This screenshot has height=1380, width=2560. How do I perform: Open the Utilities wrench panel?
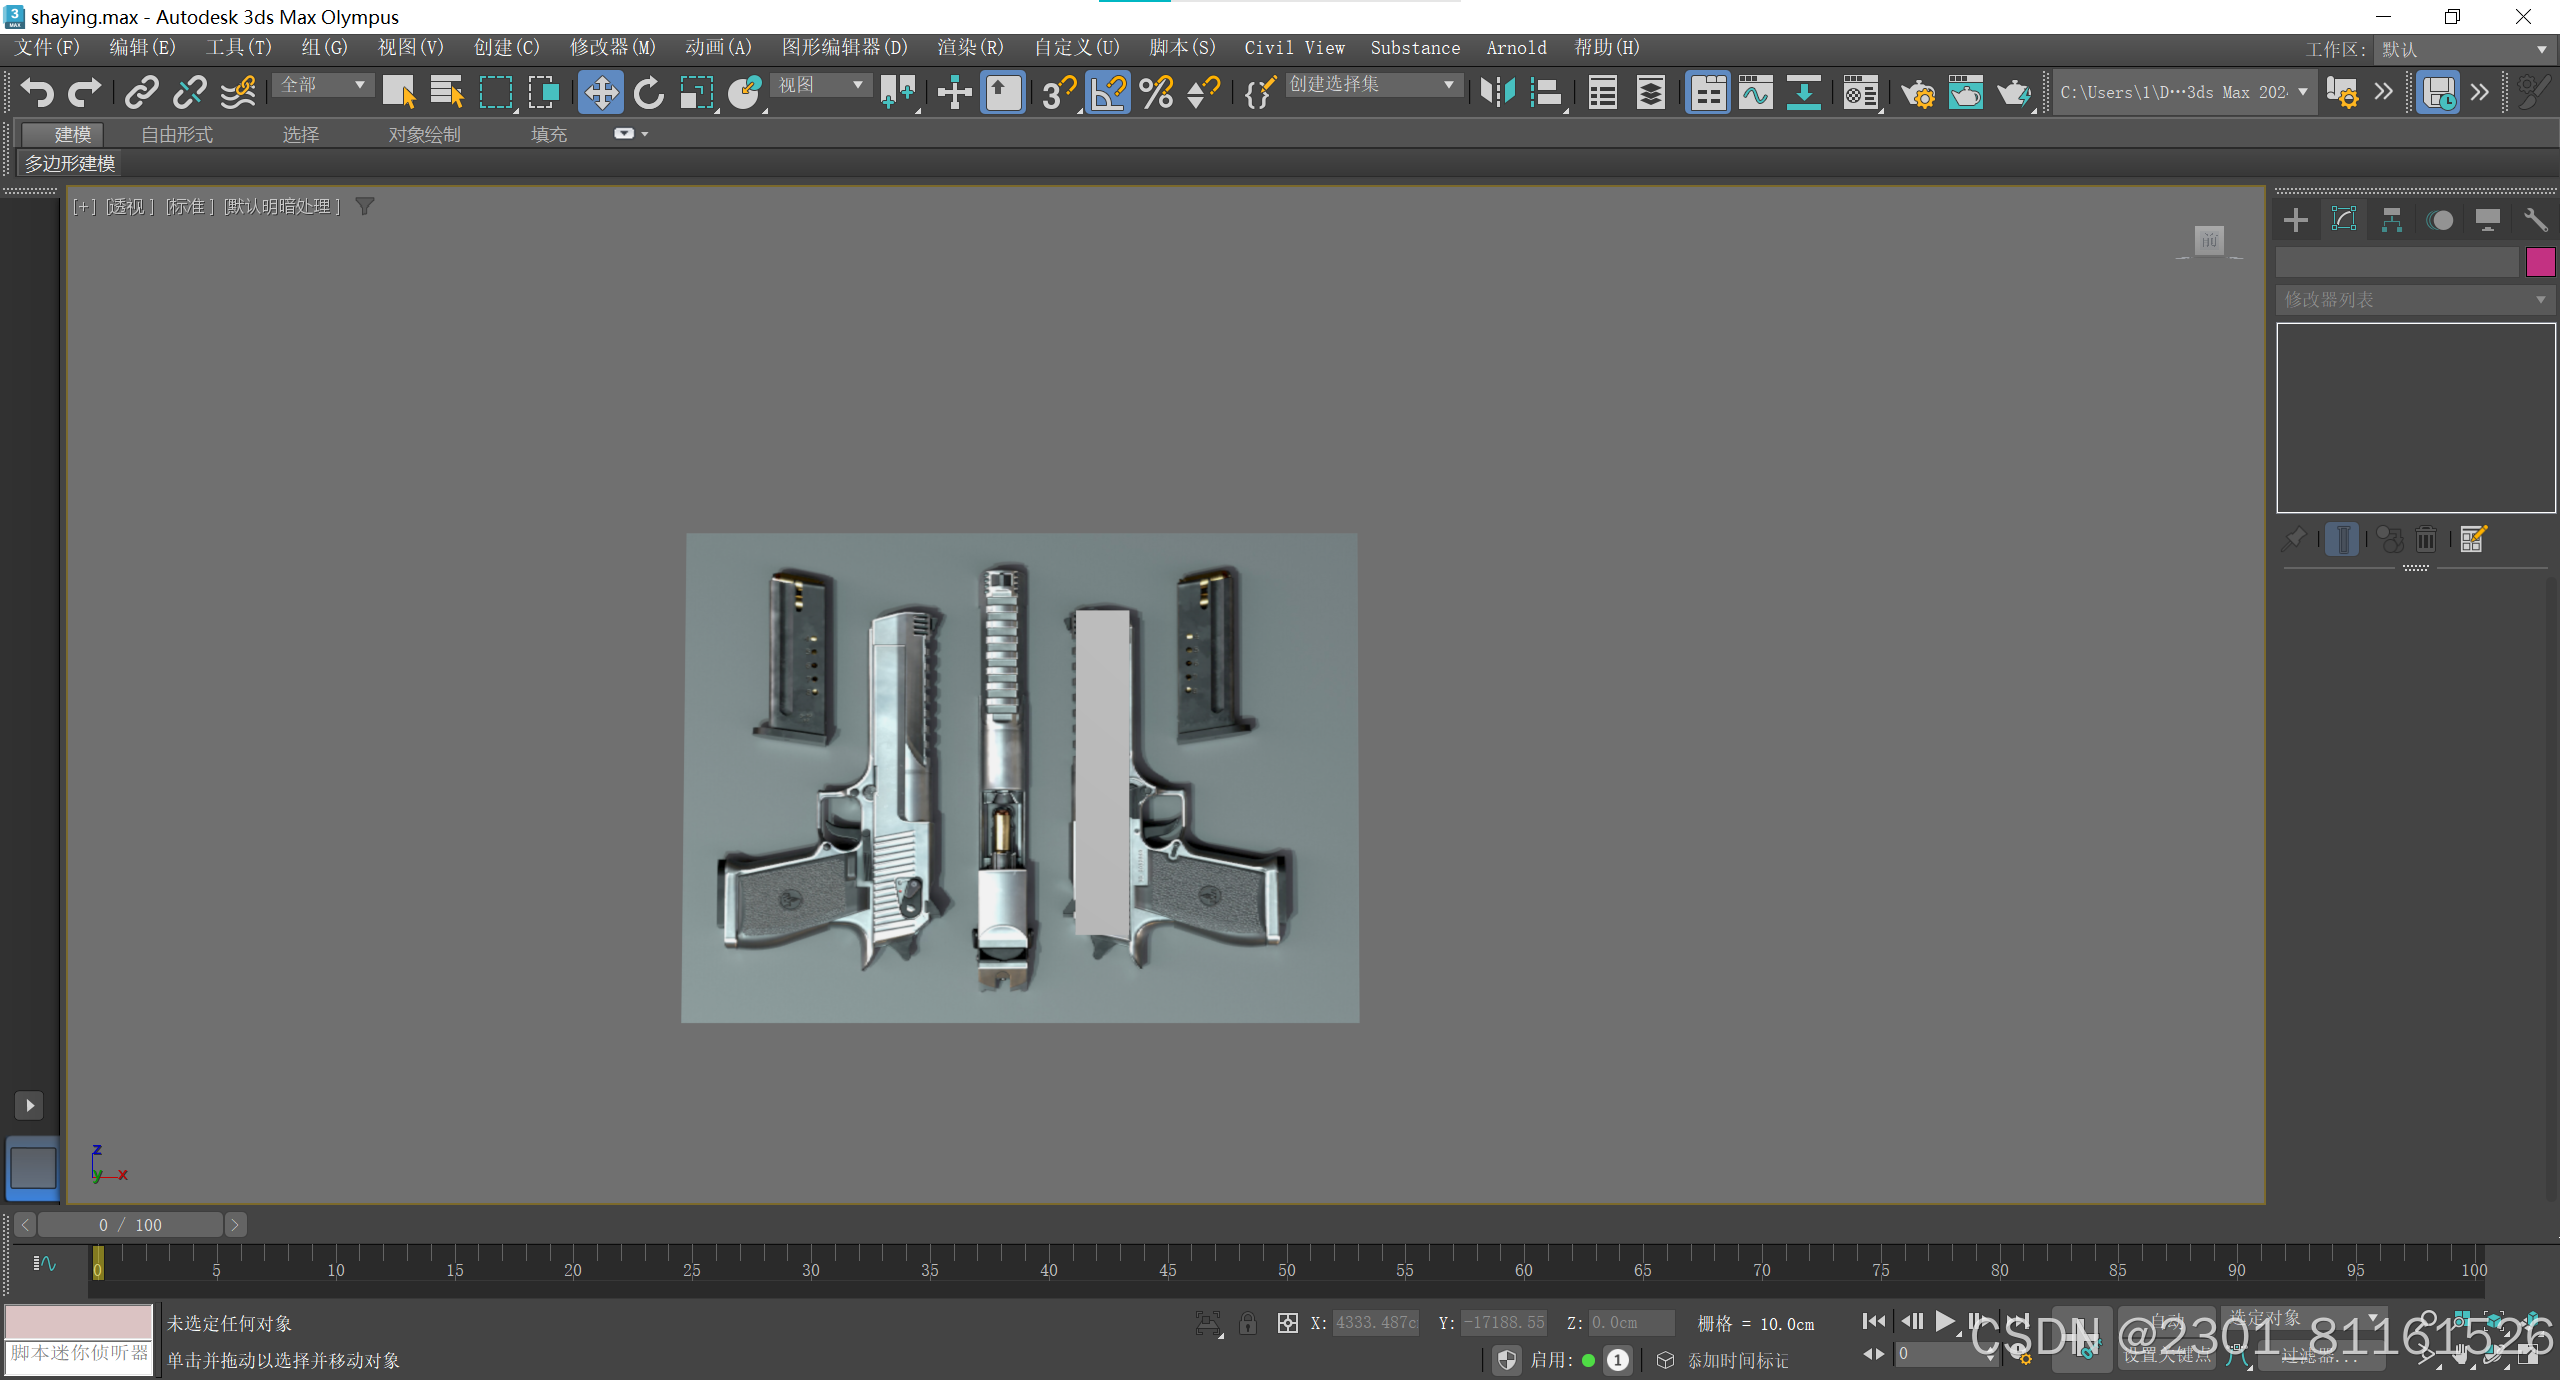[2535, 220]
